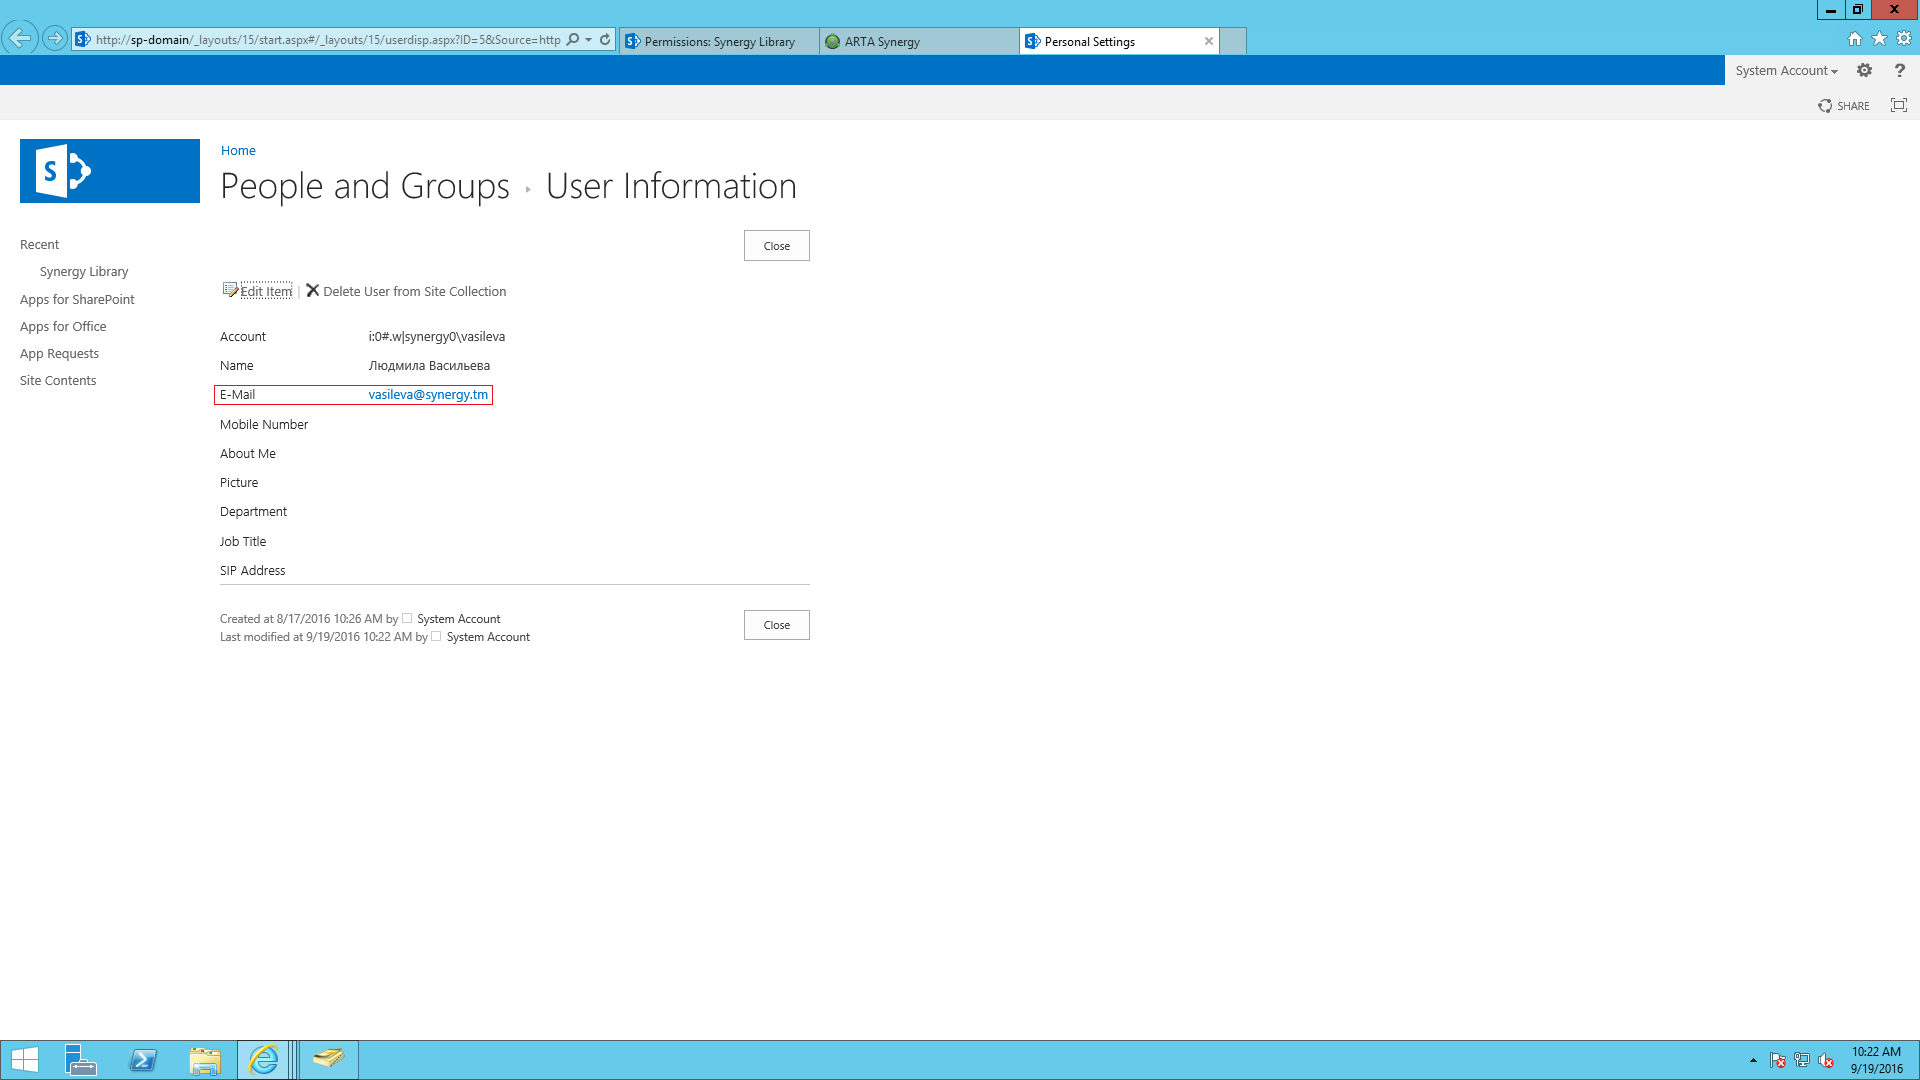Click the browser Forward arrow button
This screenshot has height=1080, width=1920.
point(55,39)
